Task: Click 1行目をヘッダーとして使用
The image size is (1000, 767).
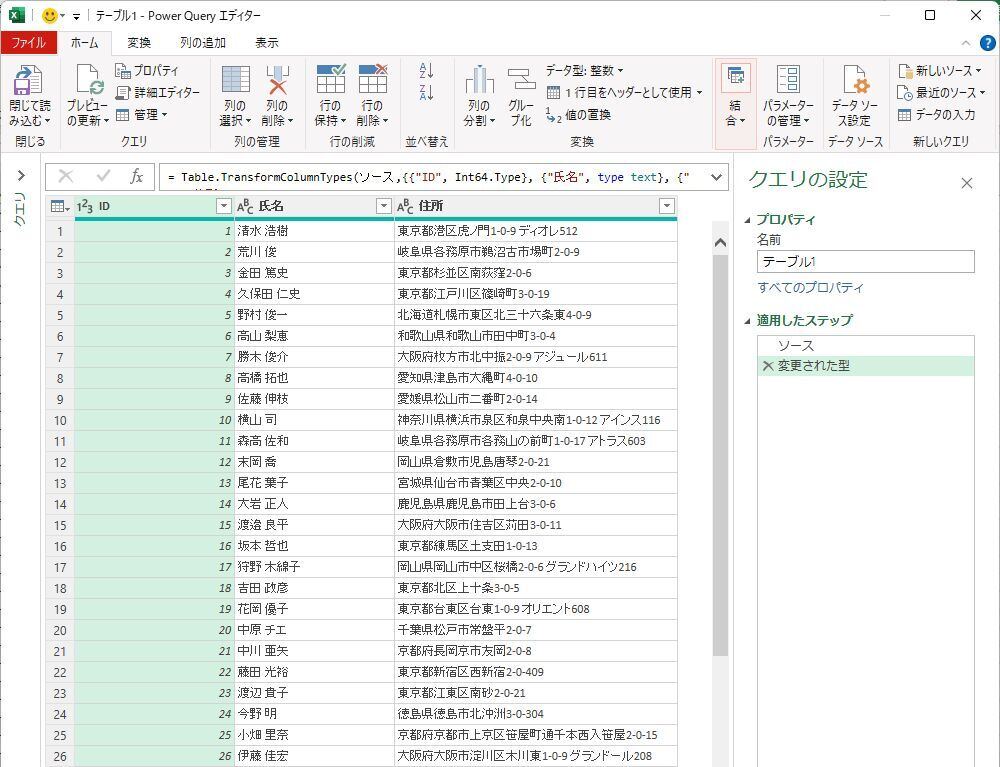Action: [625, 92]
